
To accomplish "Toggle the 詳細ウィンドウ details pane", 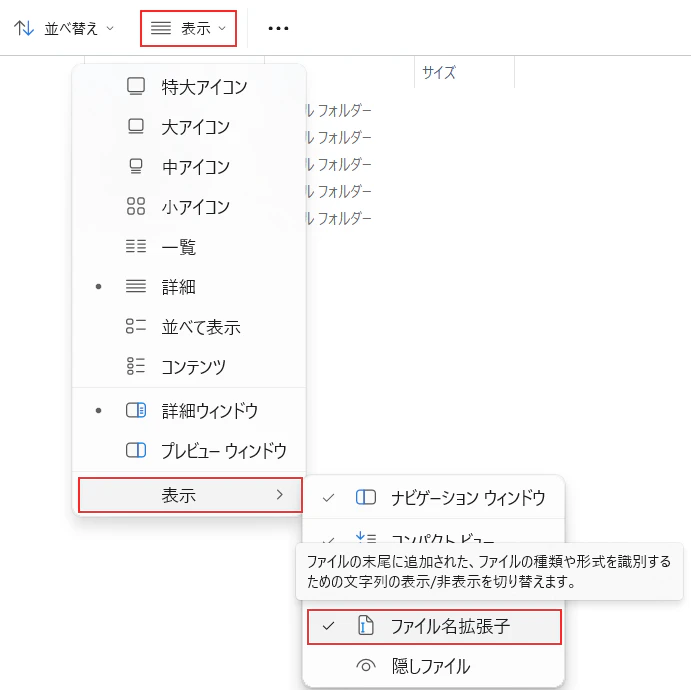I will [x=189, y=411].
